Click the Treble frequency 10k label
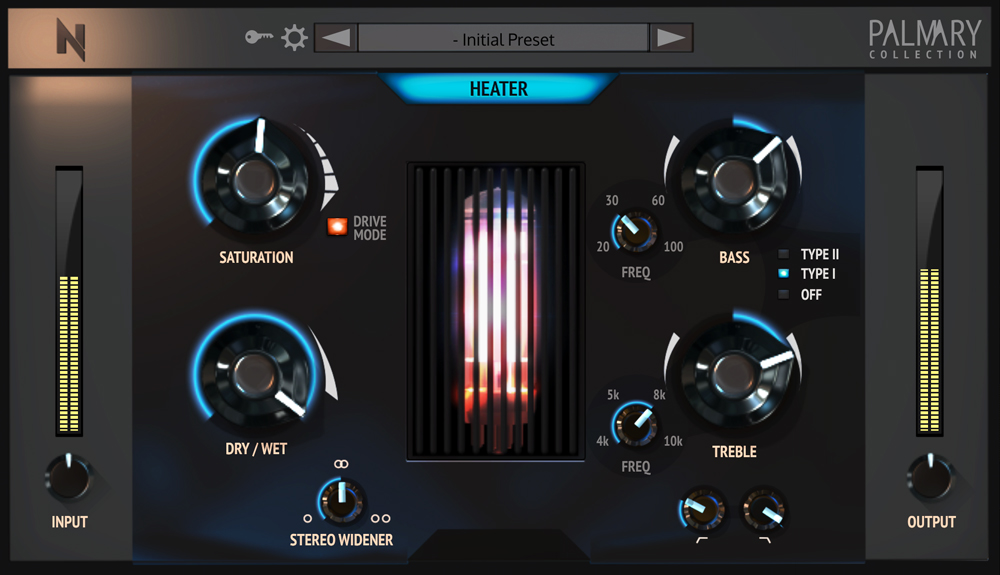1000x575 pixels. [x=673, y=441]
